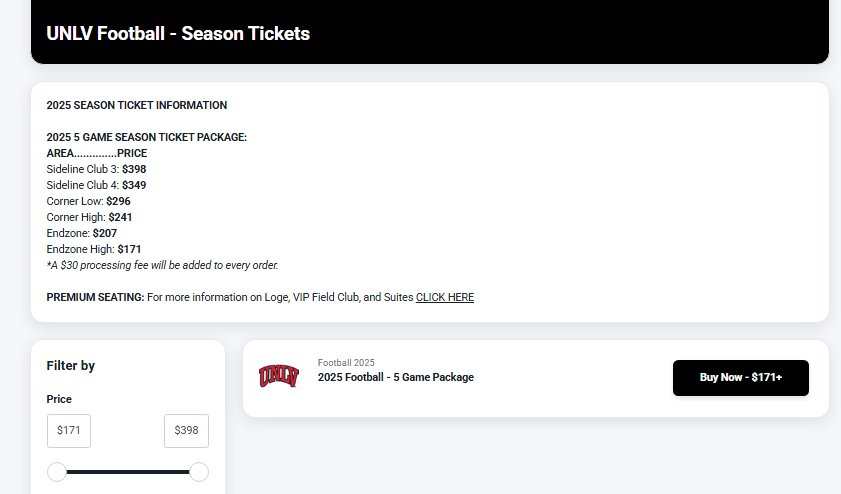This screenshot has height=494, width=841.
Task: Focus the minimum price field showing $171
Action: tap(69, 430)
